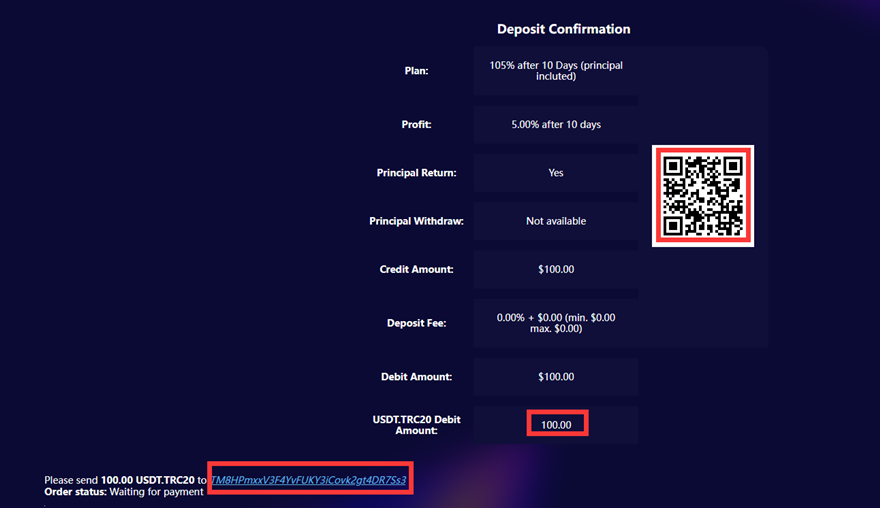Click the 'Principal Withdraw:' label
The width and height of the screenshot is (880, 508).
coord(416,221)
